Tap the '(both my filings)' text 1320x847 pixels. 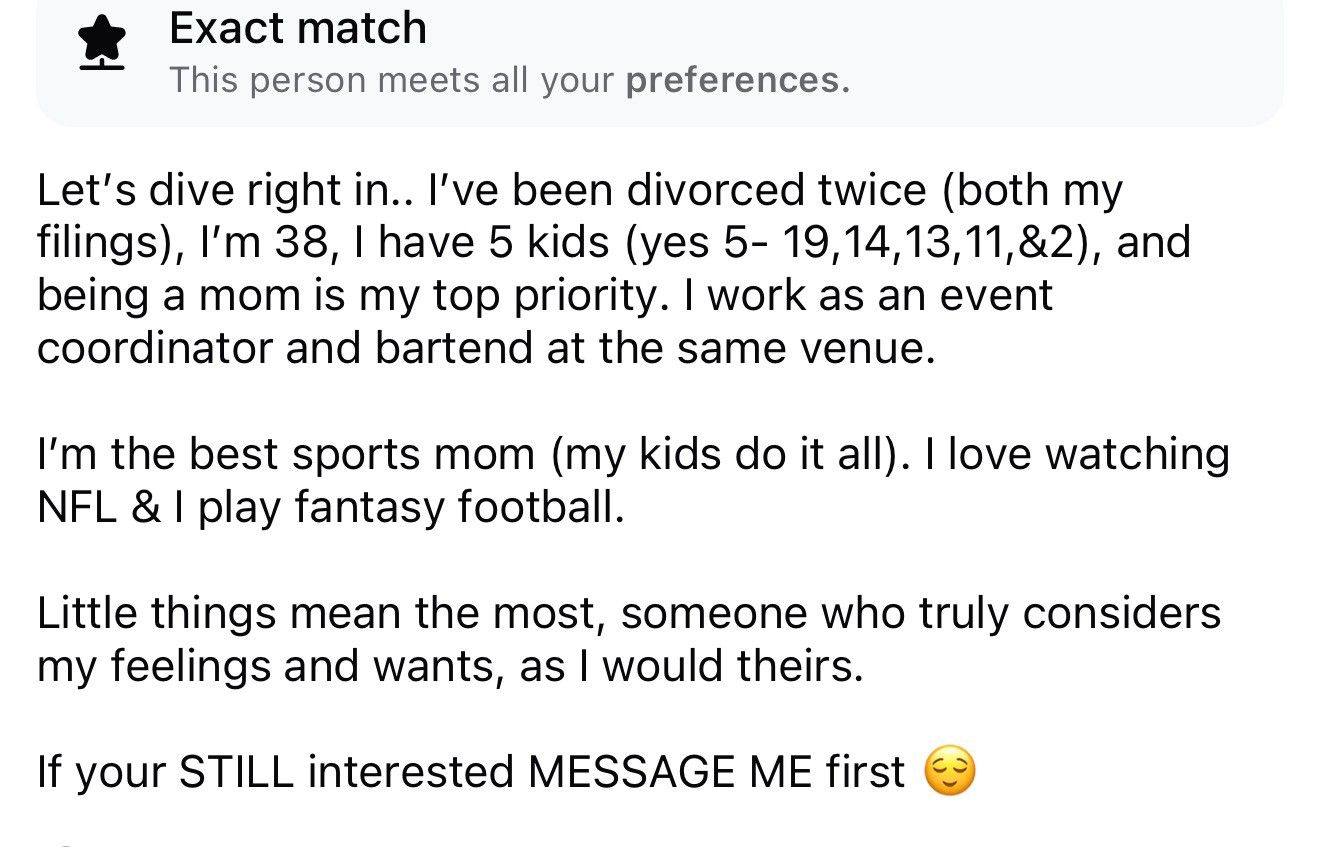(580, 216)
